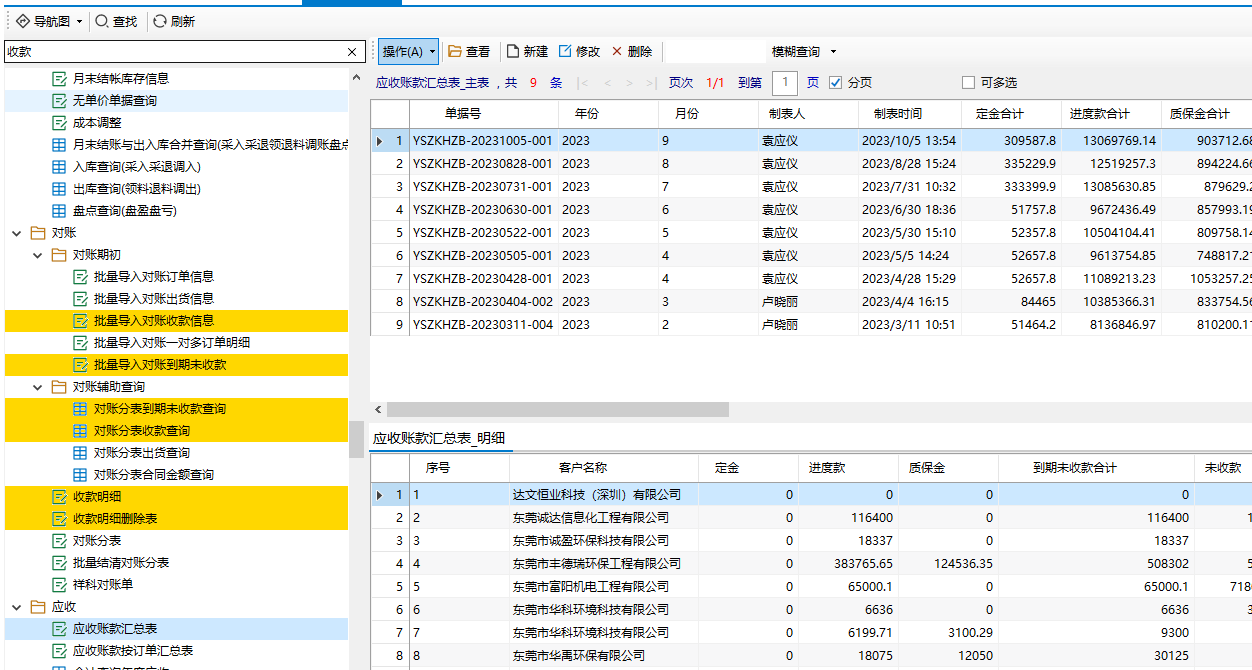Open the 操作(A) dropdown menu
The width and height of the screenshot is (1252, 670).
[x=408, y=51]
